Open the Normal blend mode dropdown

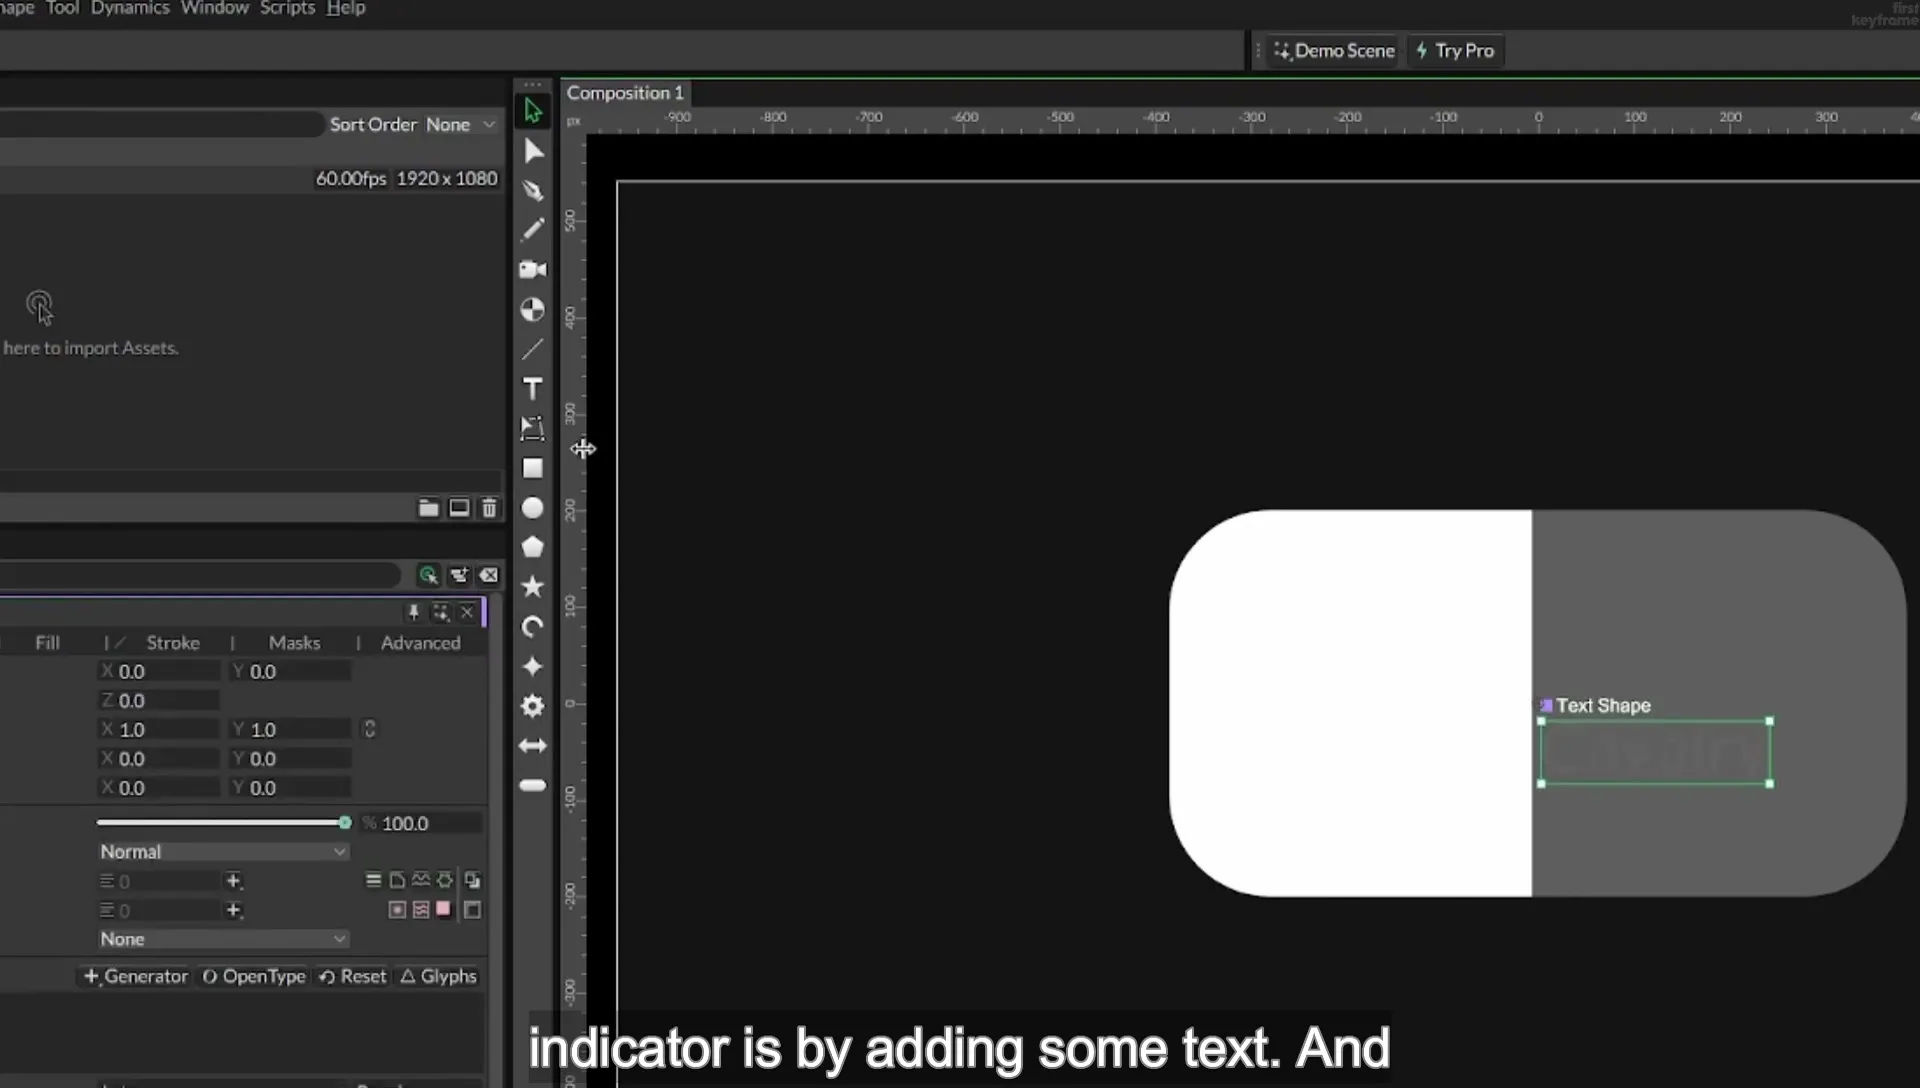point(222,852)
